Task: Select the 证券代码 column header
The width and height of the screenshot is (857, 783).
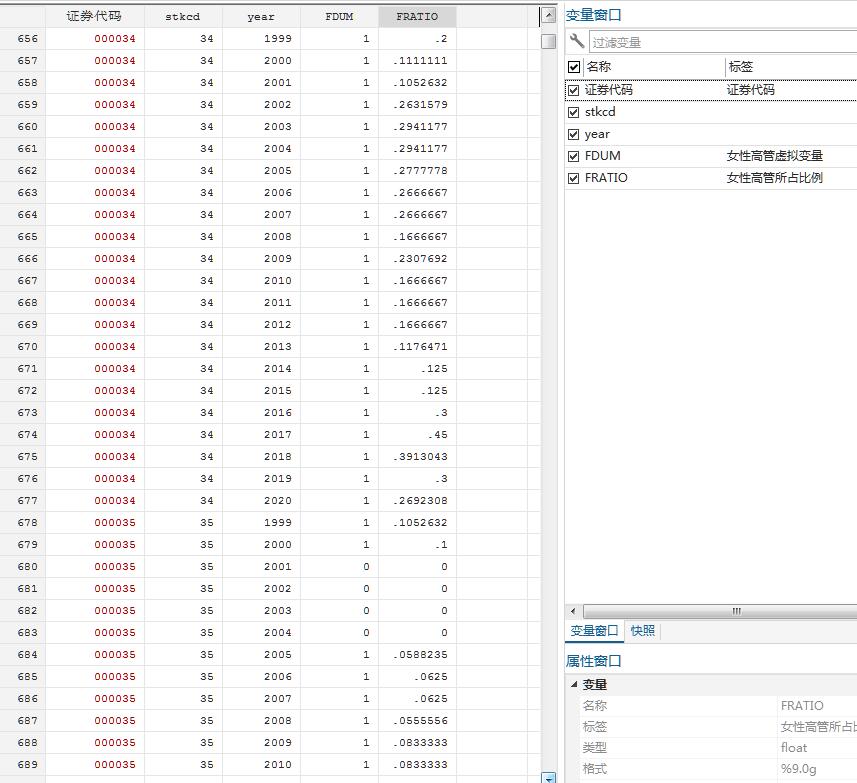Action: (x=95, y=16)
